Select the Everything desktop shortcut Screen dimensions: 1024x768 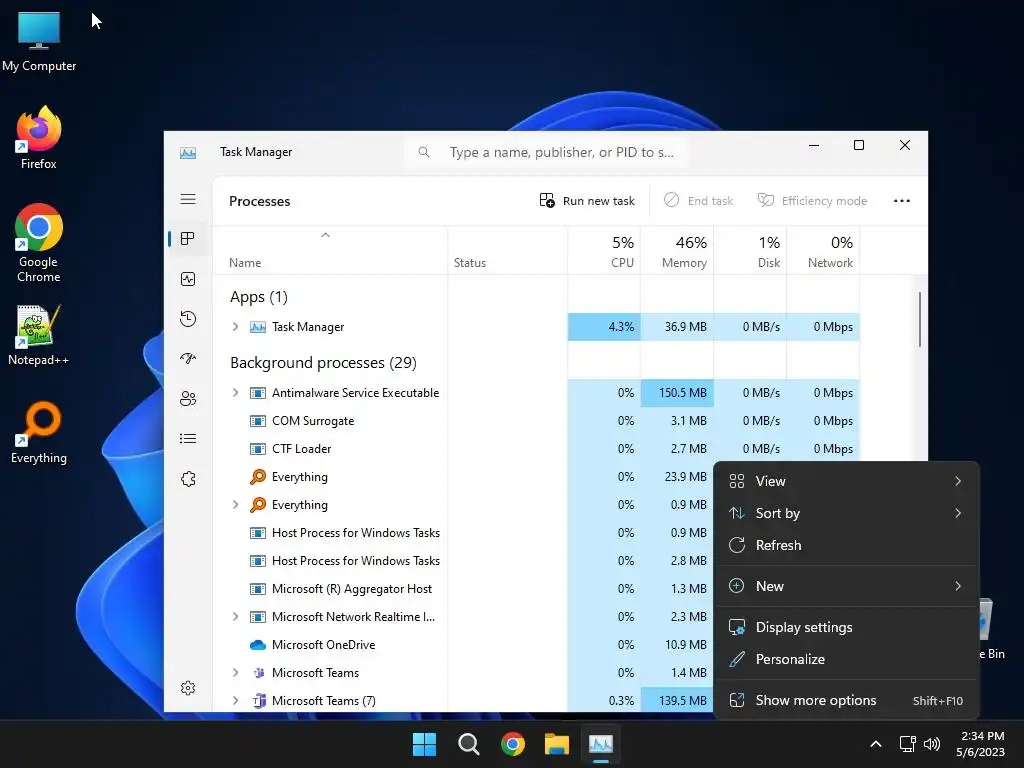coord(39,433)
